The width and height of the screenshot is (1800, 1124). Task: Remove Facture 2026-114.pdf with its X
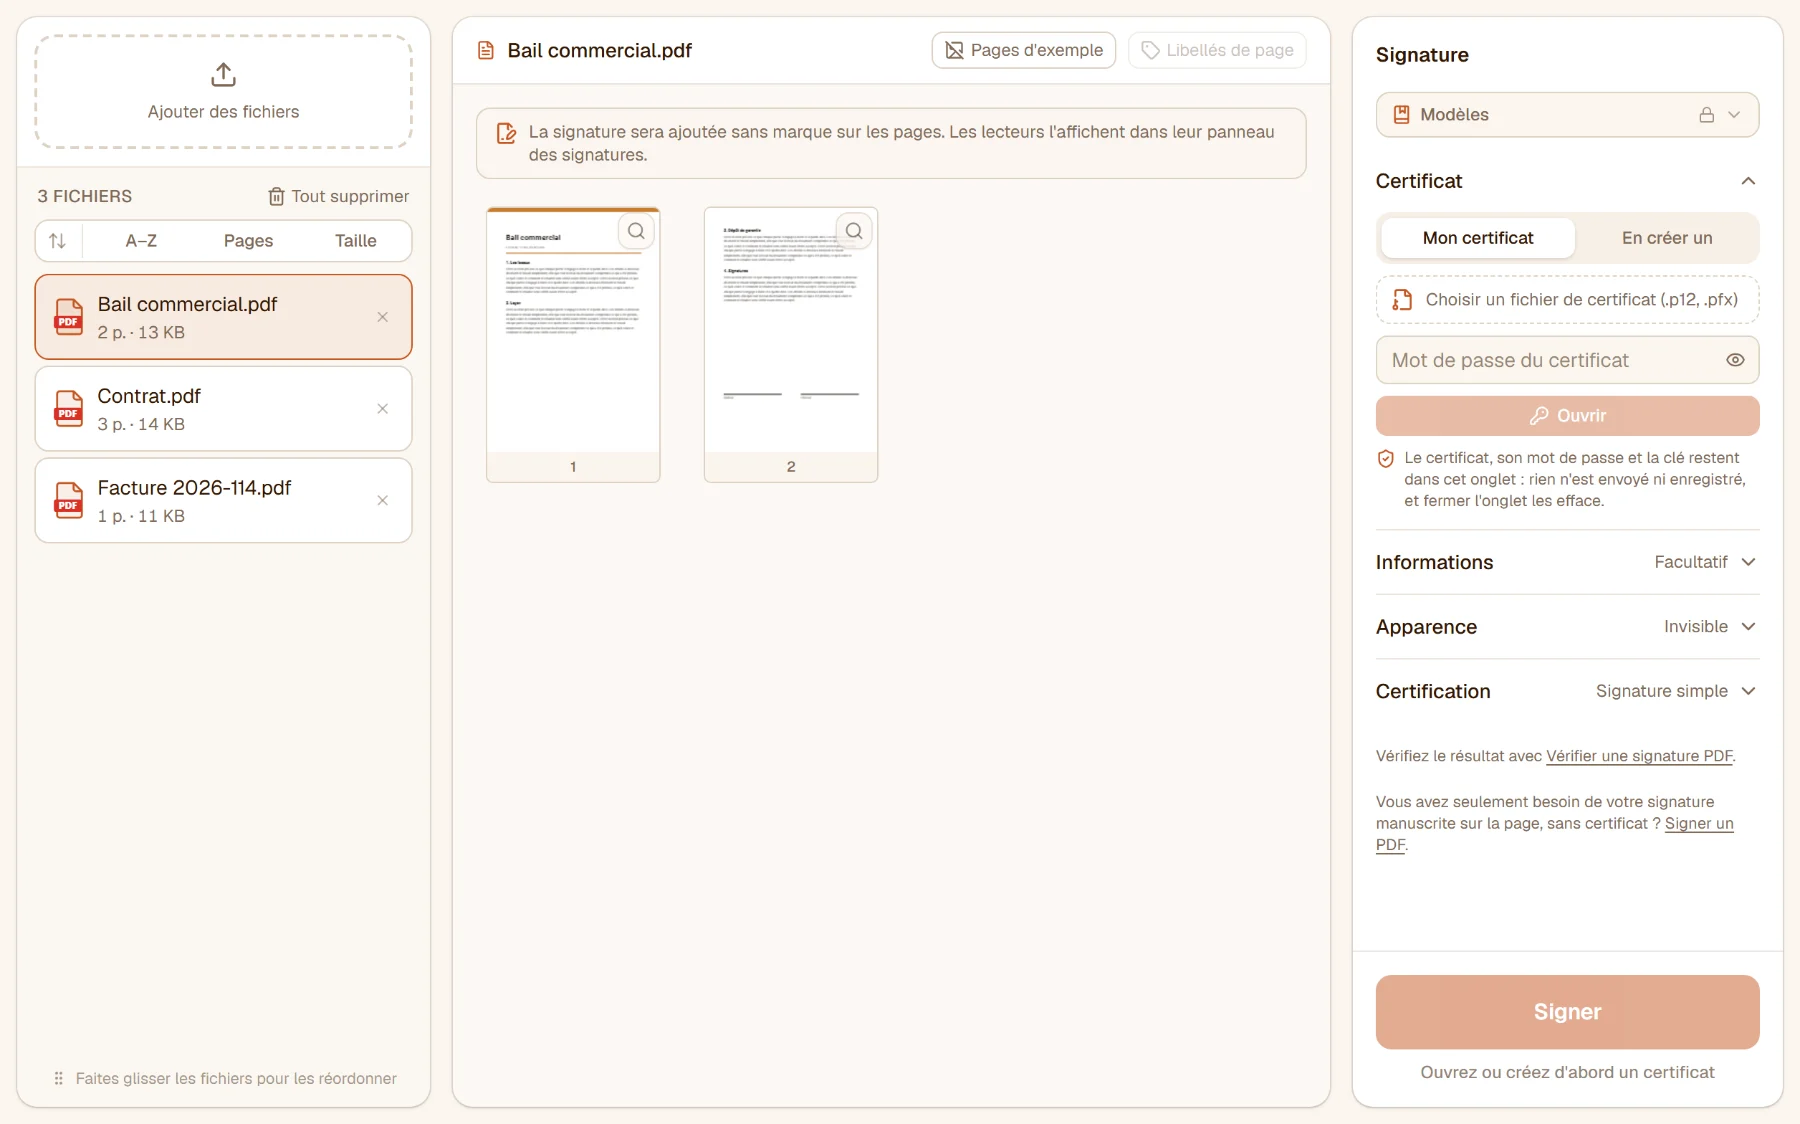[382, 501]
